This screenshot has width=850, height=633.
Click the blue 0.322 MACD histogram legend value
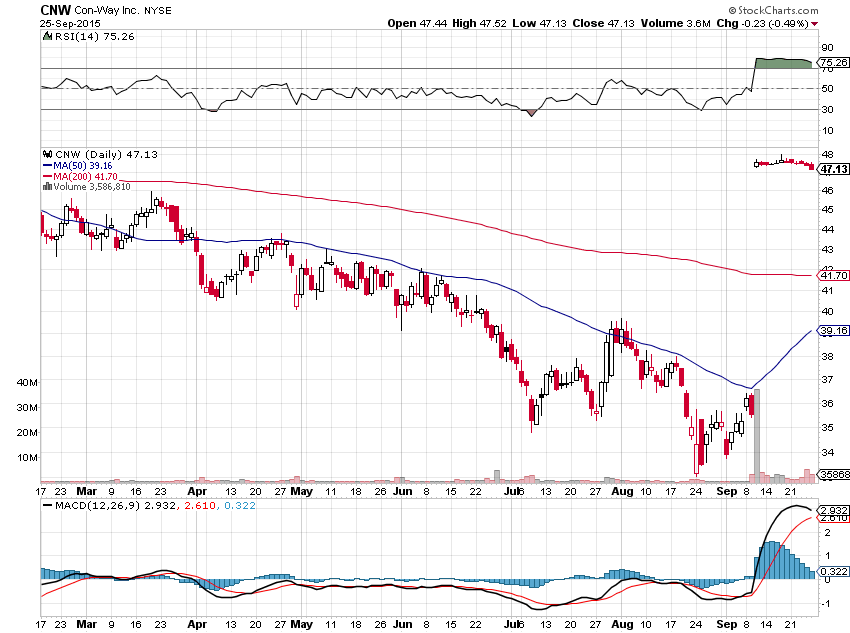pos(240,506)
